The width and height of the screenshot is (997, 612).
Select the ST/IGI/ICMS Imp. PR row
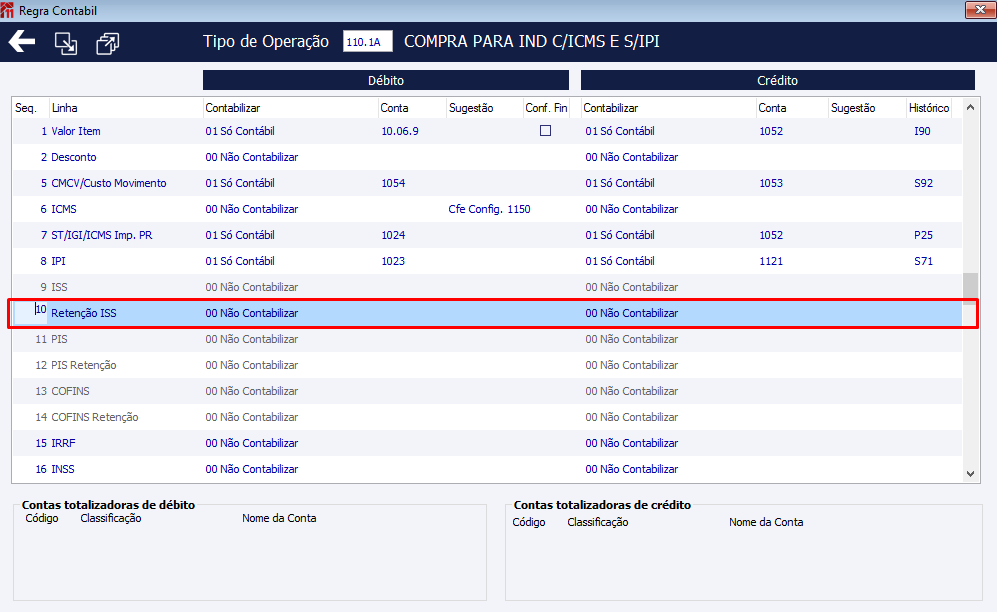[487, 235]
